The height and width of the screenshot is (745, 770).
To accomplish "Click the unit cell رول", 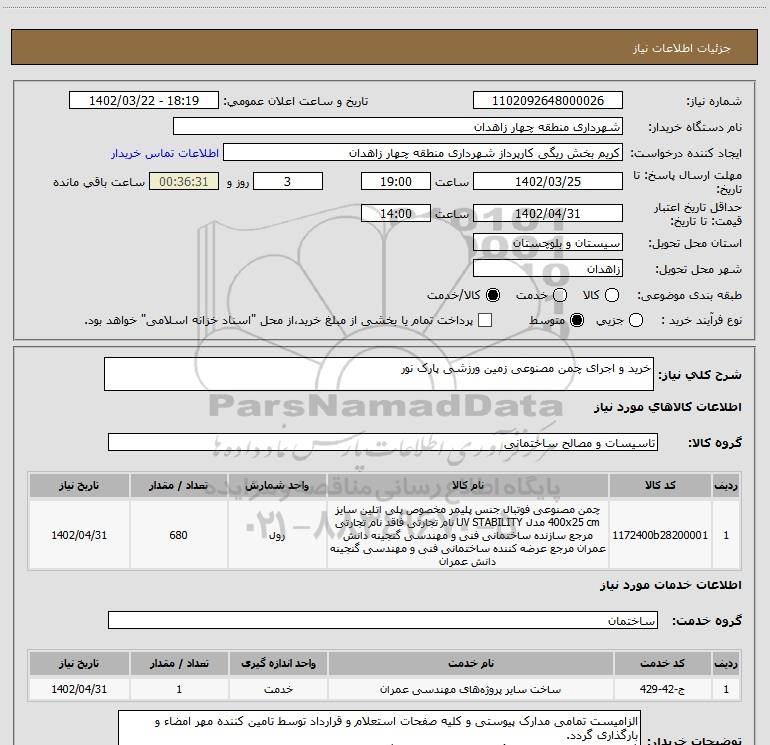I will click(277, 535).
